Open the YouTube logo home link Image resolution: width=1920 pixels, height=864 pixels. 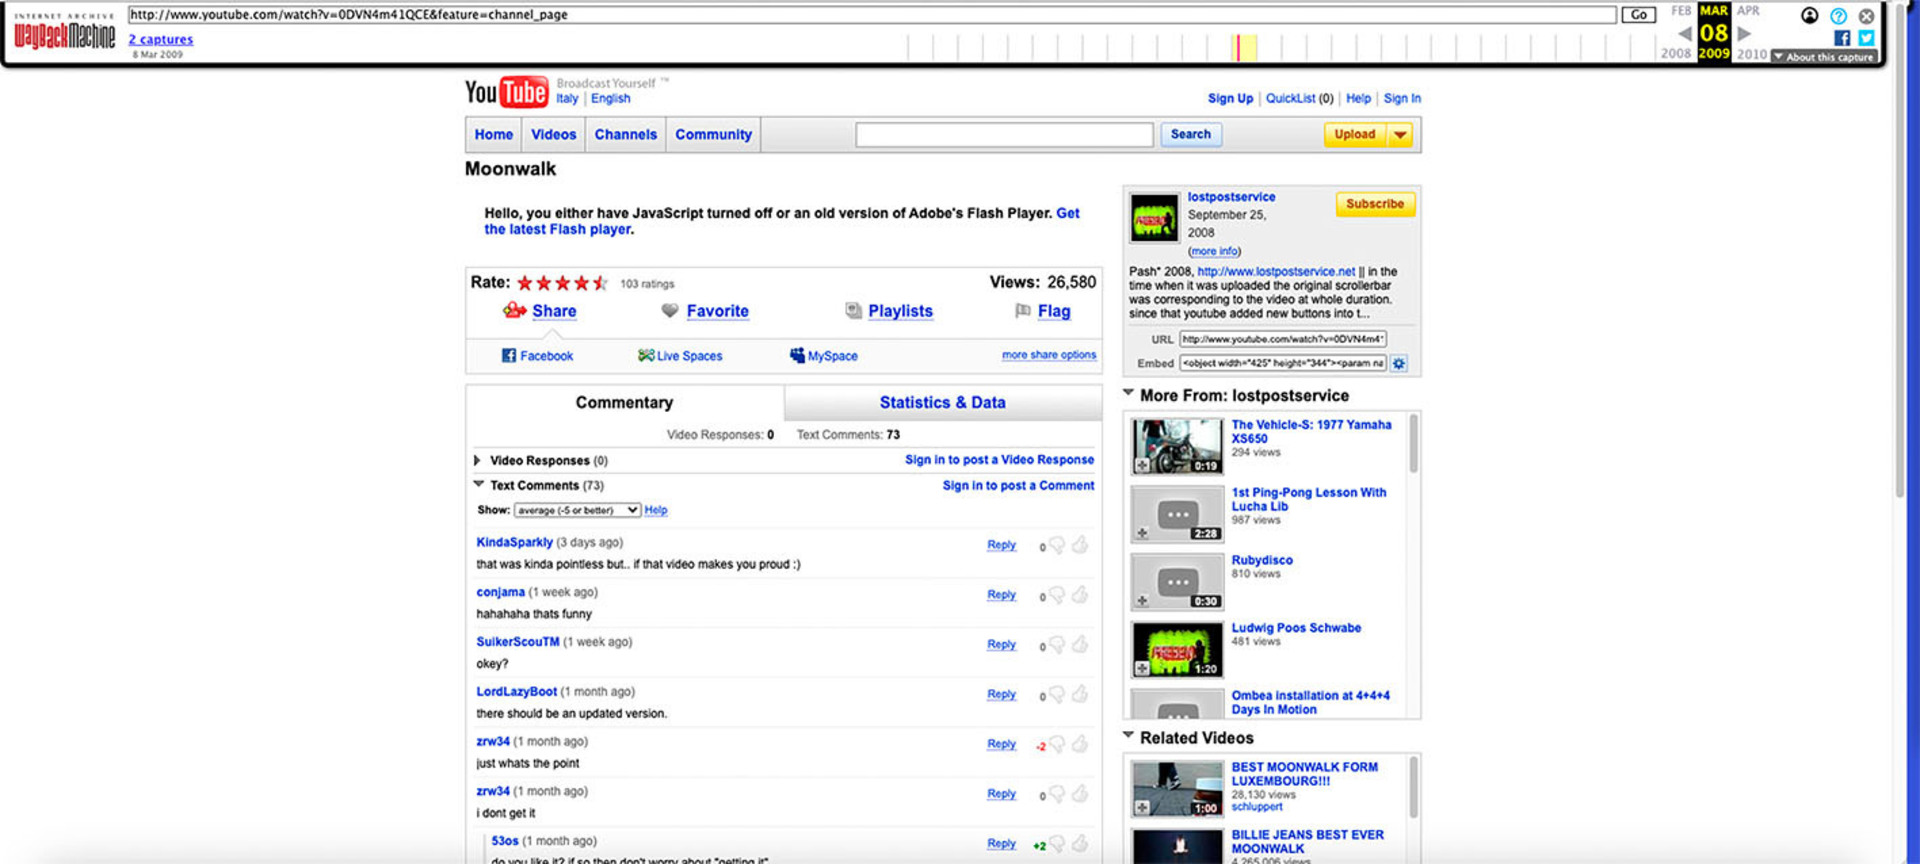[506, 92]
